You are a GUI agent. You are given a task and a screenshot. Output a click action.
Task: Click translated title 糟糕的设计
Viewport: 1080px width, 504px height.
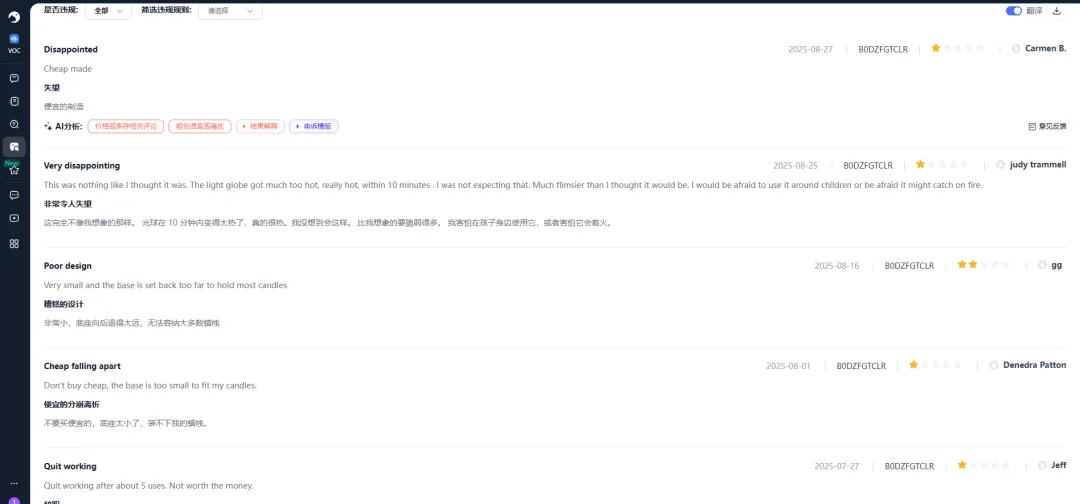(63, 304)
